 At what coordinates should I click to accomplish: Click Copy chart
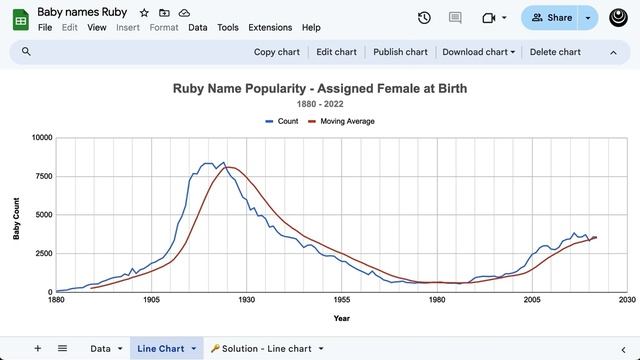pos(277,52)
